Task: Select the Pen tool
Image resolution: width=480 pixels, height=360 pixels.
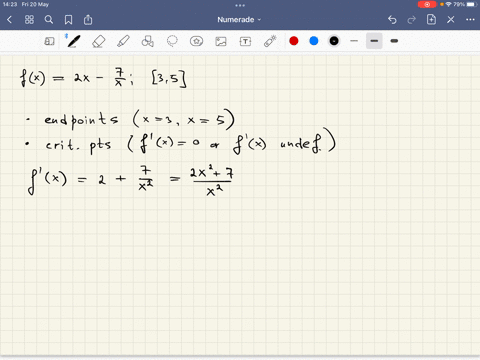Action: tap(73, 41)
